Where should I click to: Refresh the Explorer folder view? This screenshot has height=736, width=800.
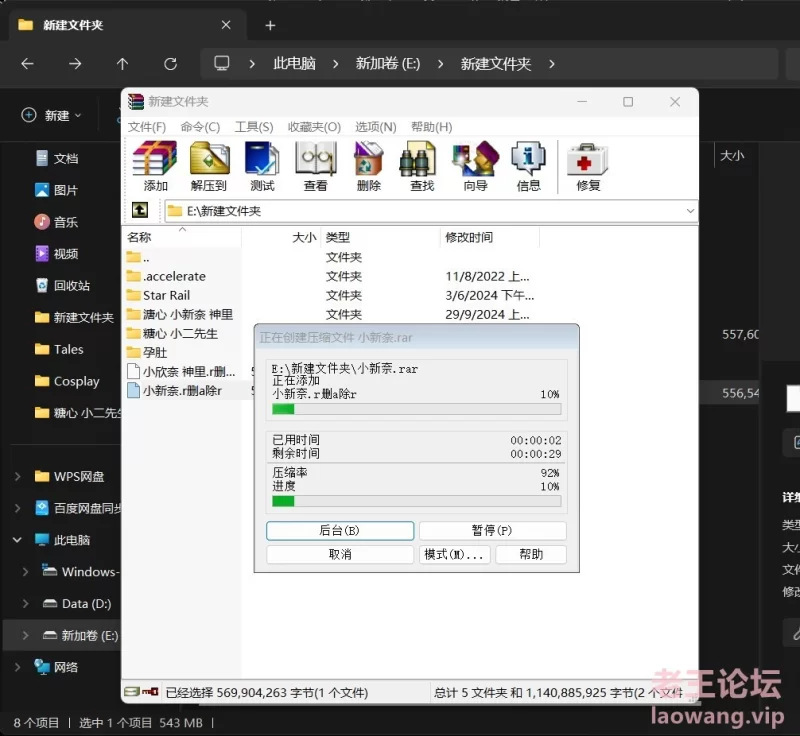[170, 64]
